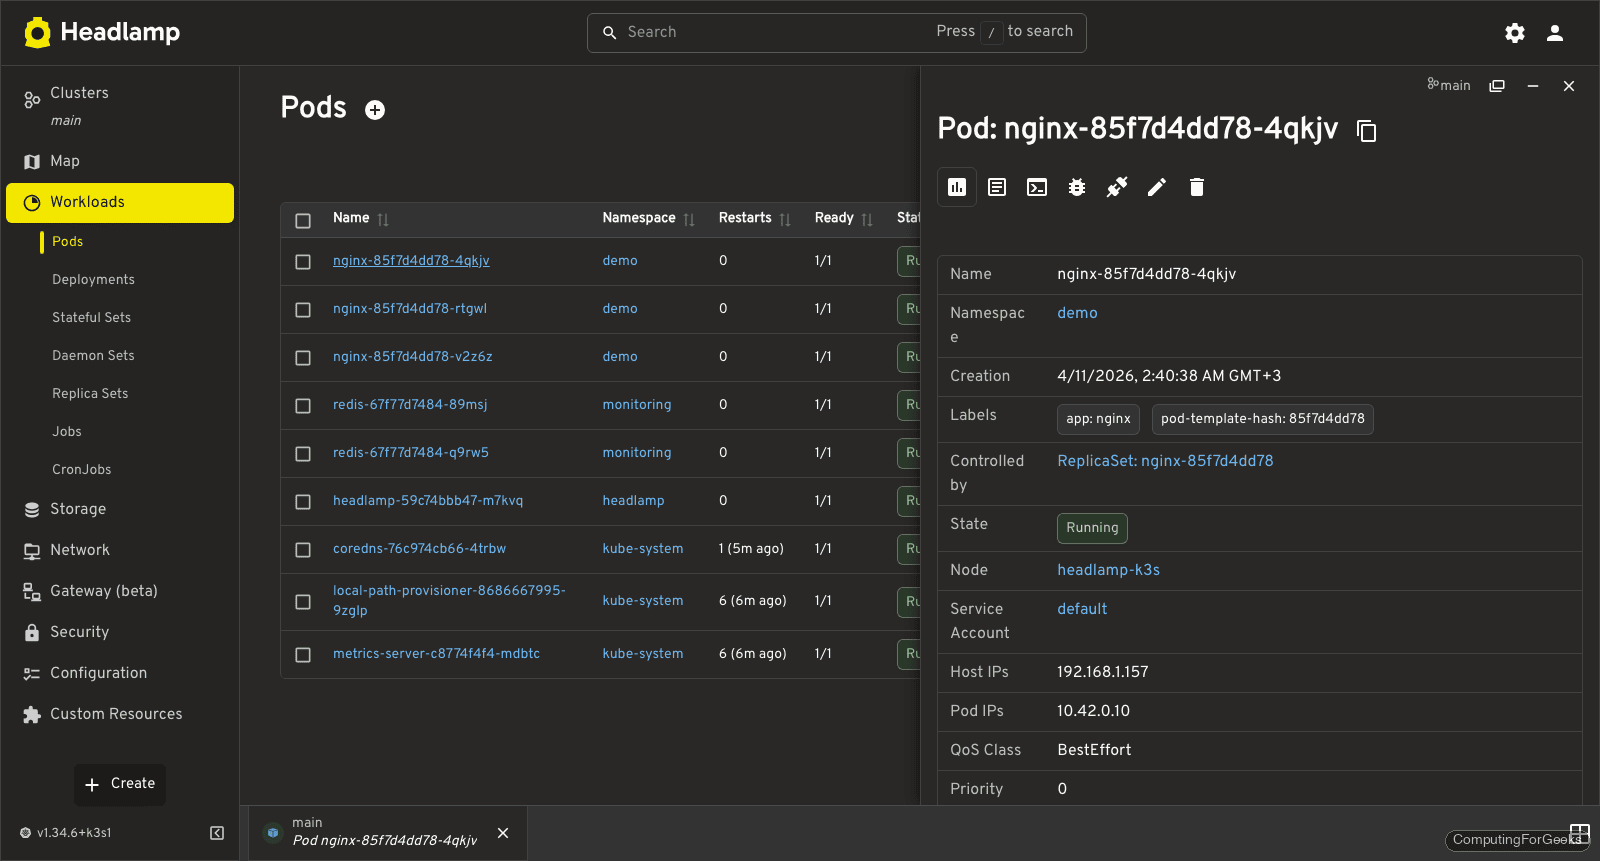Image resolution: width=1600 pixels, height=861 pixels.
Task: Focus the Search input field
Action: 836,33
